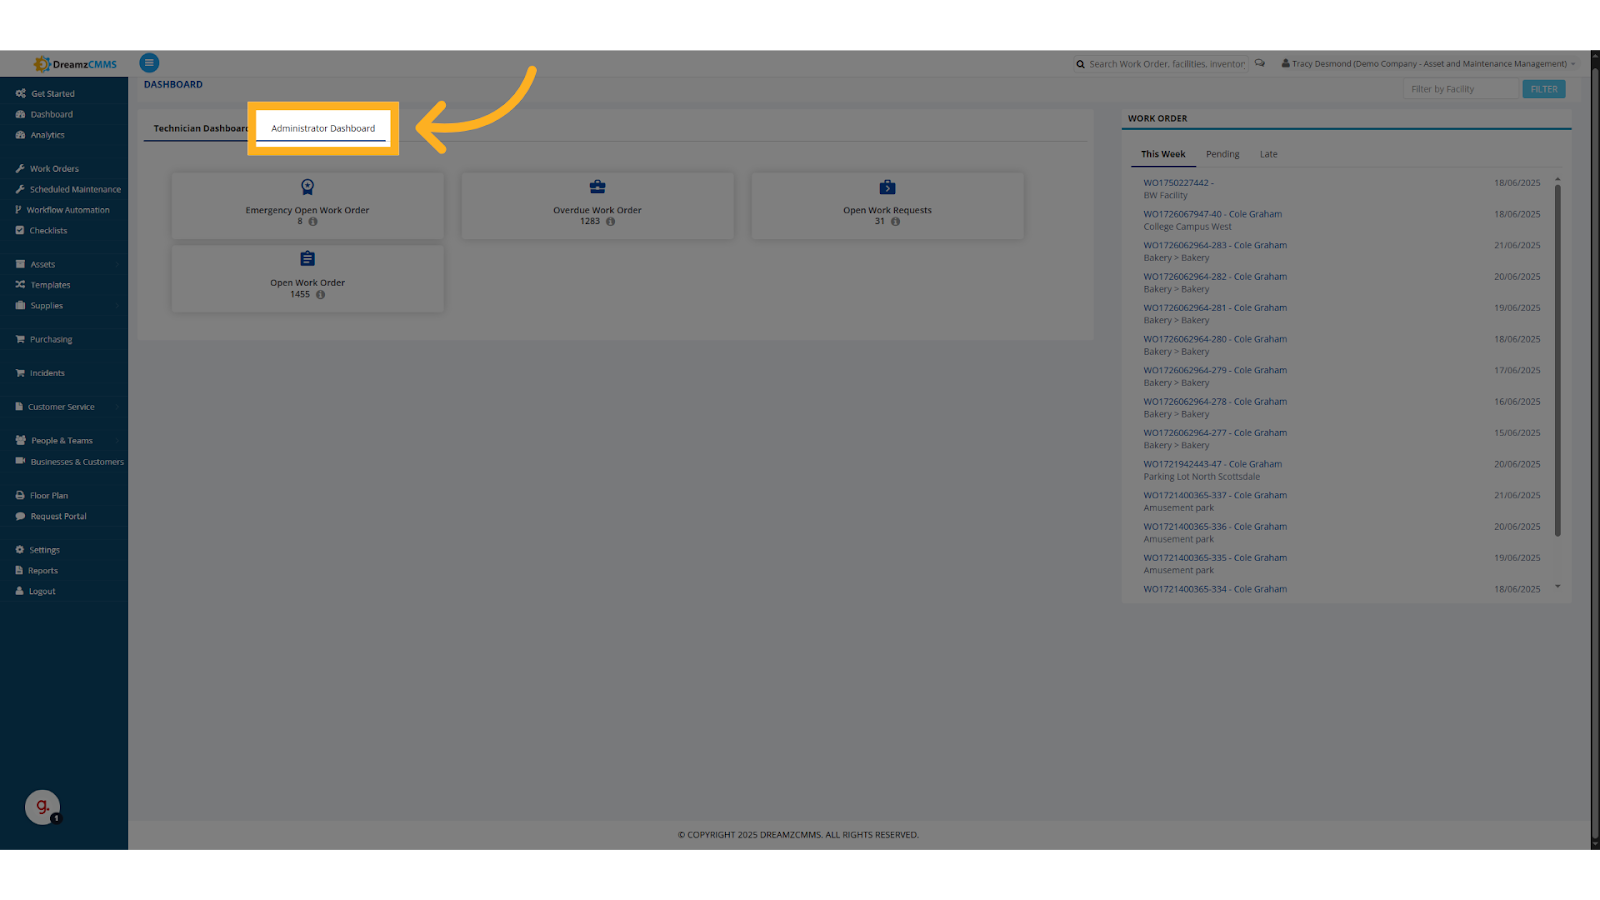This screenshot has width=1600, height=900.
Task: Click info icon beside Open Work Requests 31
Action: pyautogui.click(x=895, y=222)
